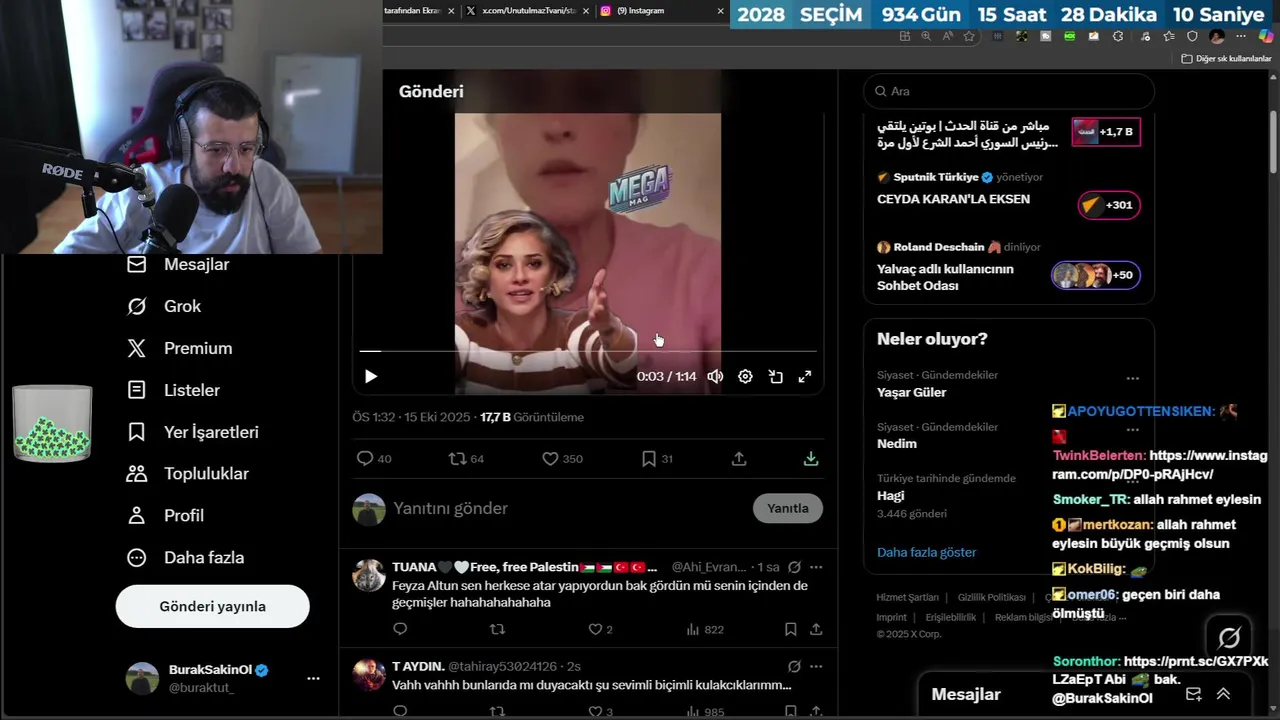
Task: Open more options for Yaşar Güler trend
Action: (x=1132, y=379)
